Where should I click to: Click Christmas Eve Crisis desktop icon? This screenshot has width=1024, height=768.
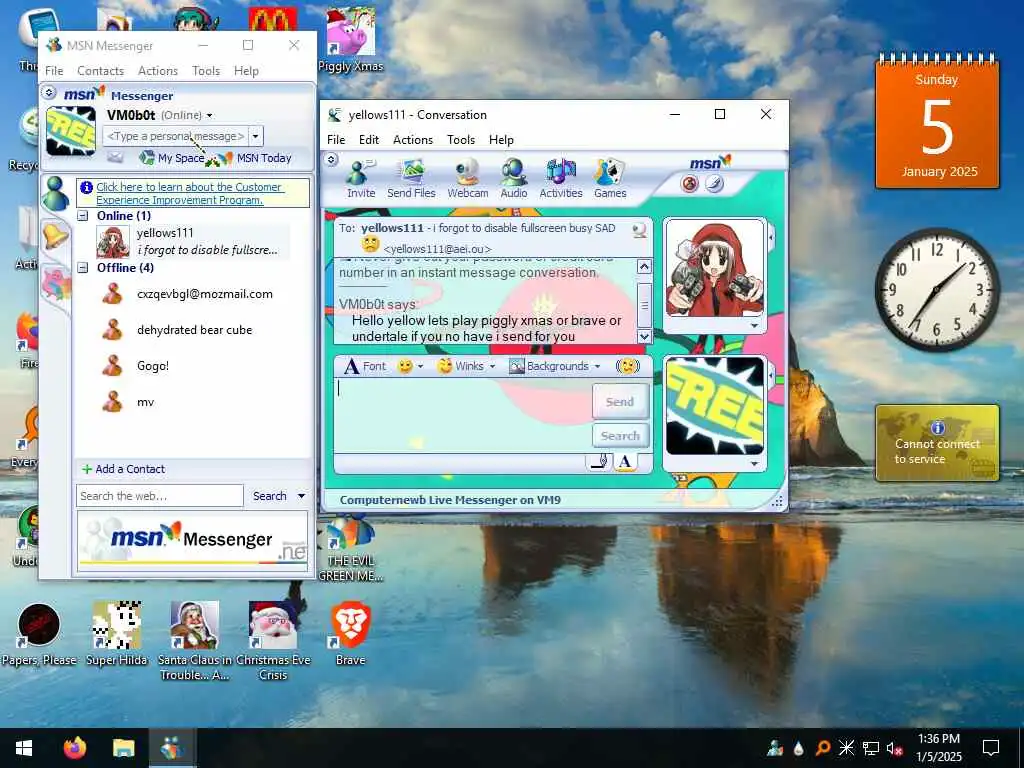pos(273,640)
